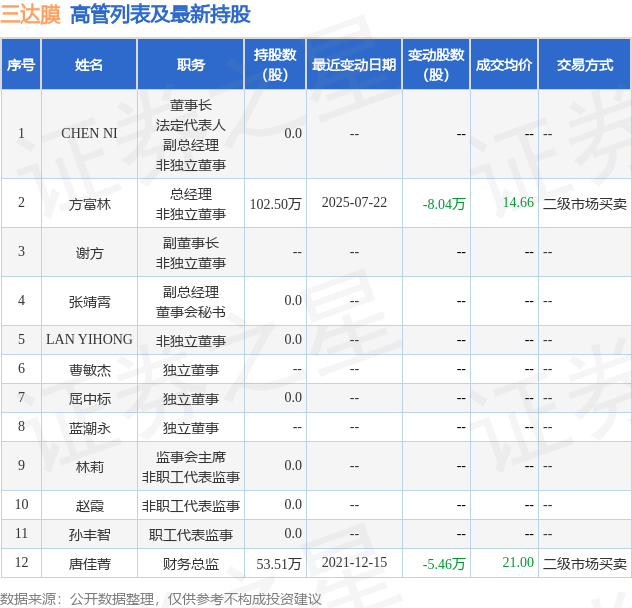The image size is (632, 608).
Task: Select the name 赵霞
Action: click(x=89, y=506)
